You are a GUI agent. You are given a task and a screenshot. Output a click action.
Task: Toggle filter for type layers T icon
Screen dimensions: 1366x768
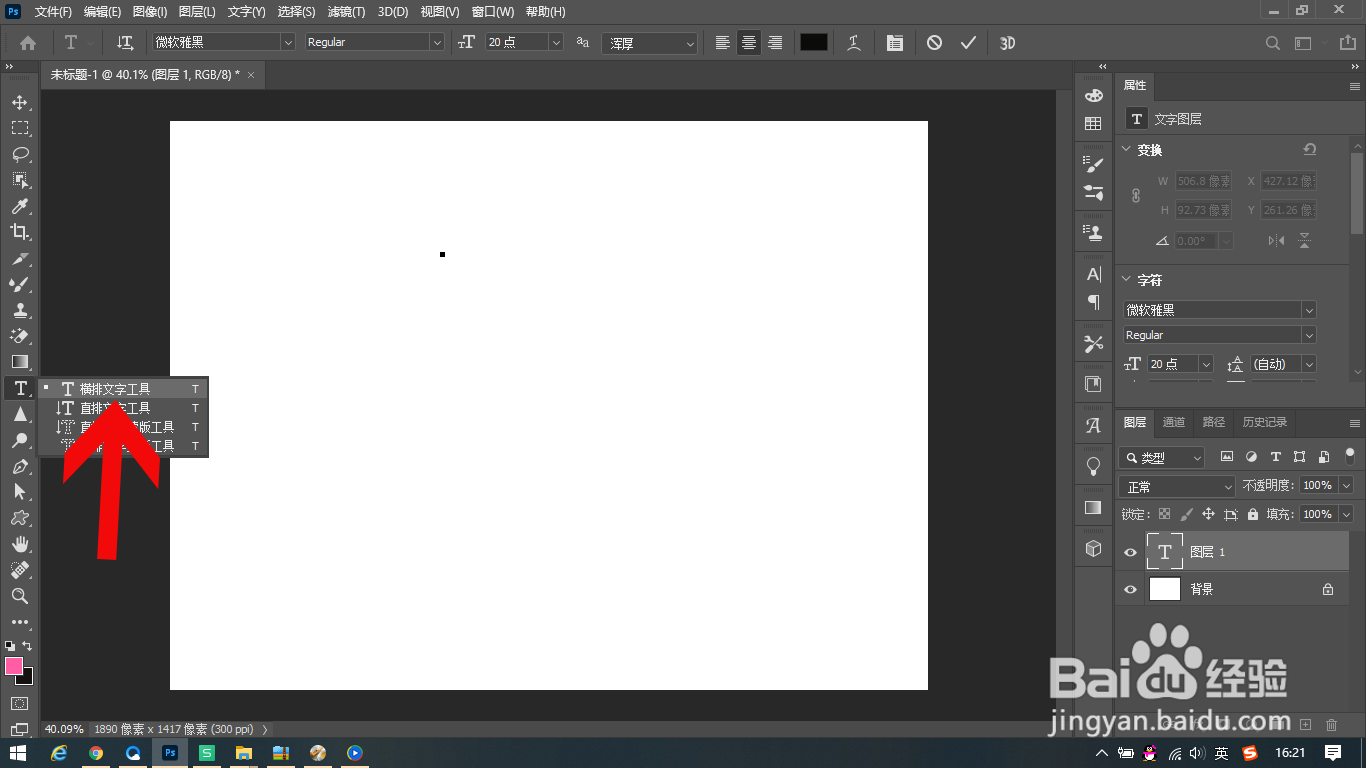pyautogui.click(x=1275, y=457)
